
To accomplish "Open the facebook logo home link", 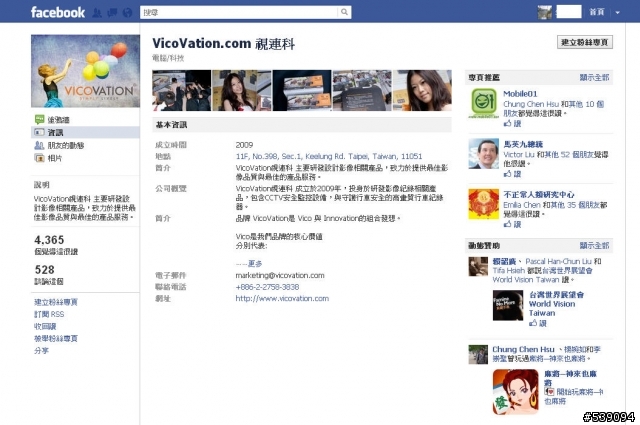I will point(58,12).
